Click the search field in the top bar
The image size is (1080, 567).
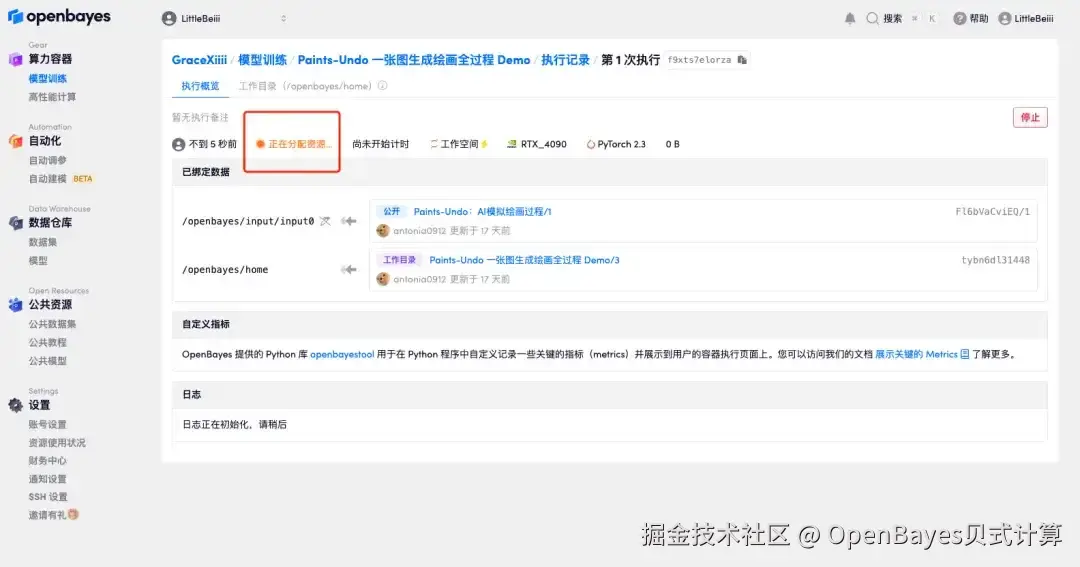tap(902, 19)
